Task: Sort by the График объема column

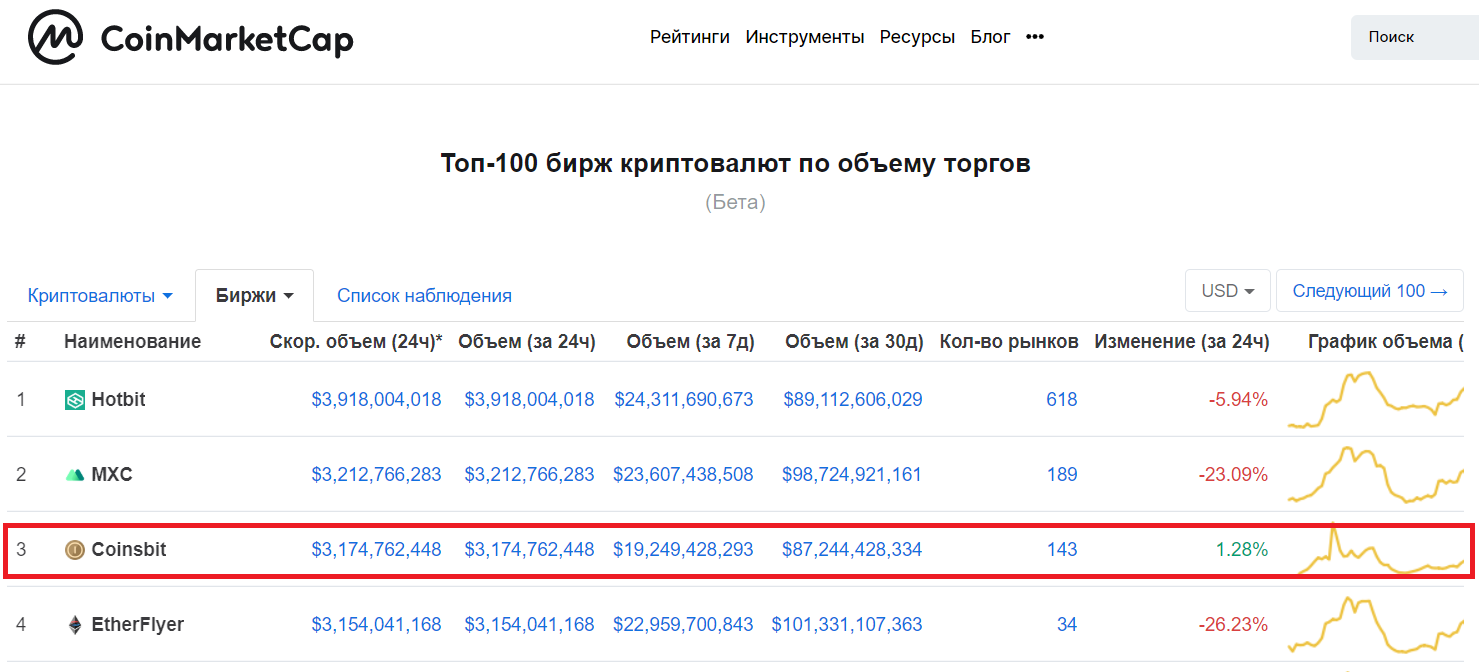Action: 1386,342
